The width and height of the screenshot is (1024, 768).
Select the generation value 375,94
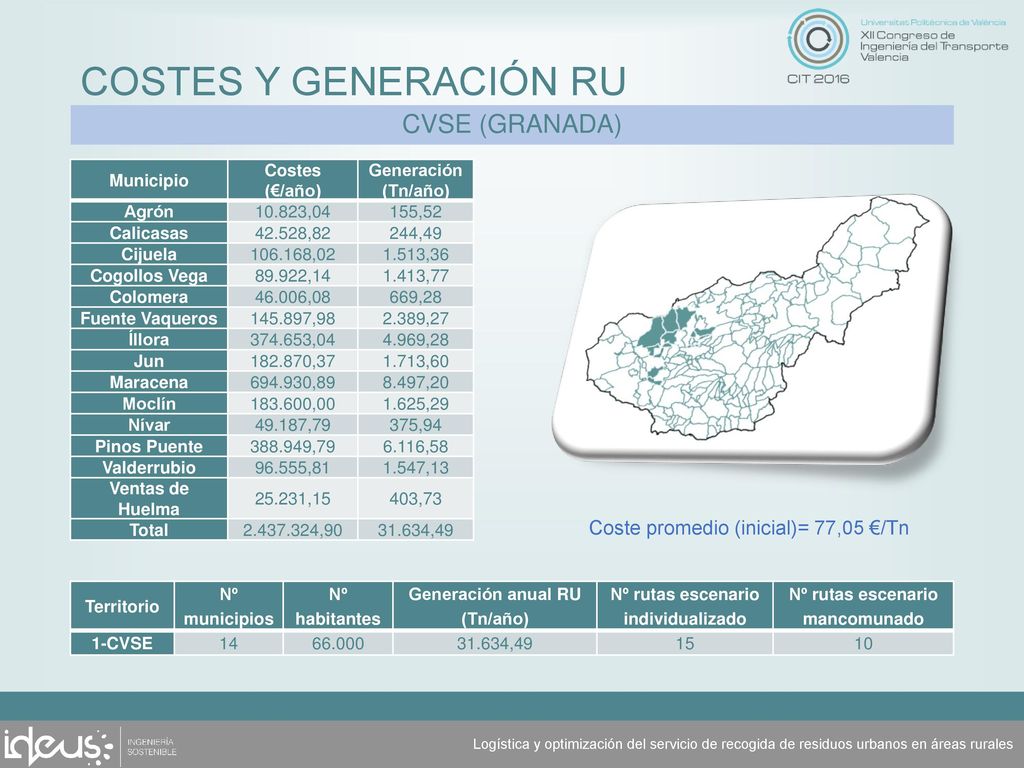click(x=415, y=425)
